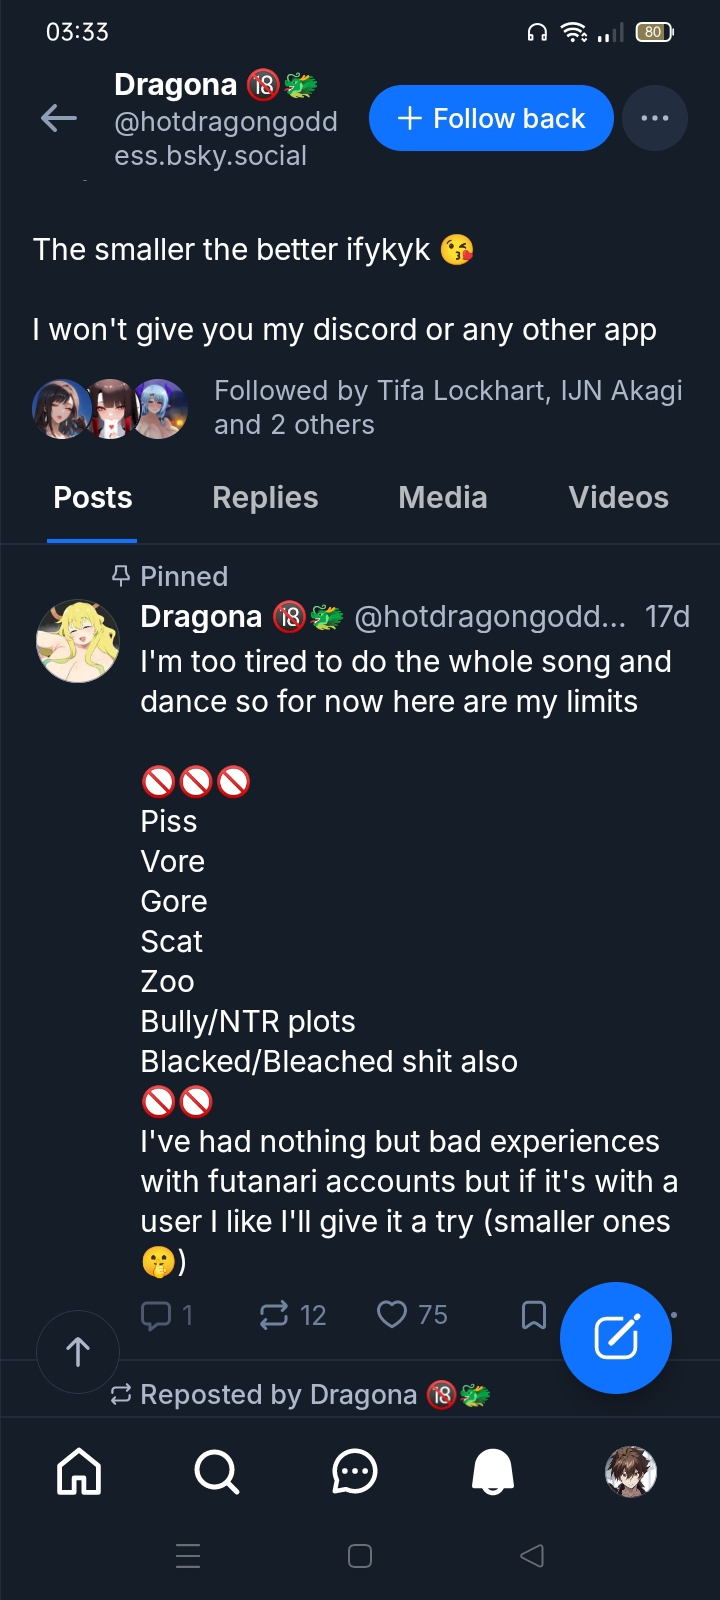
Task: Tap Dragona's avatar on pinned post
Action: pos(78,641)
